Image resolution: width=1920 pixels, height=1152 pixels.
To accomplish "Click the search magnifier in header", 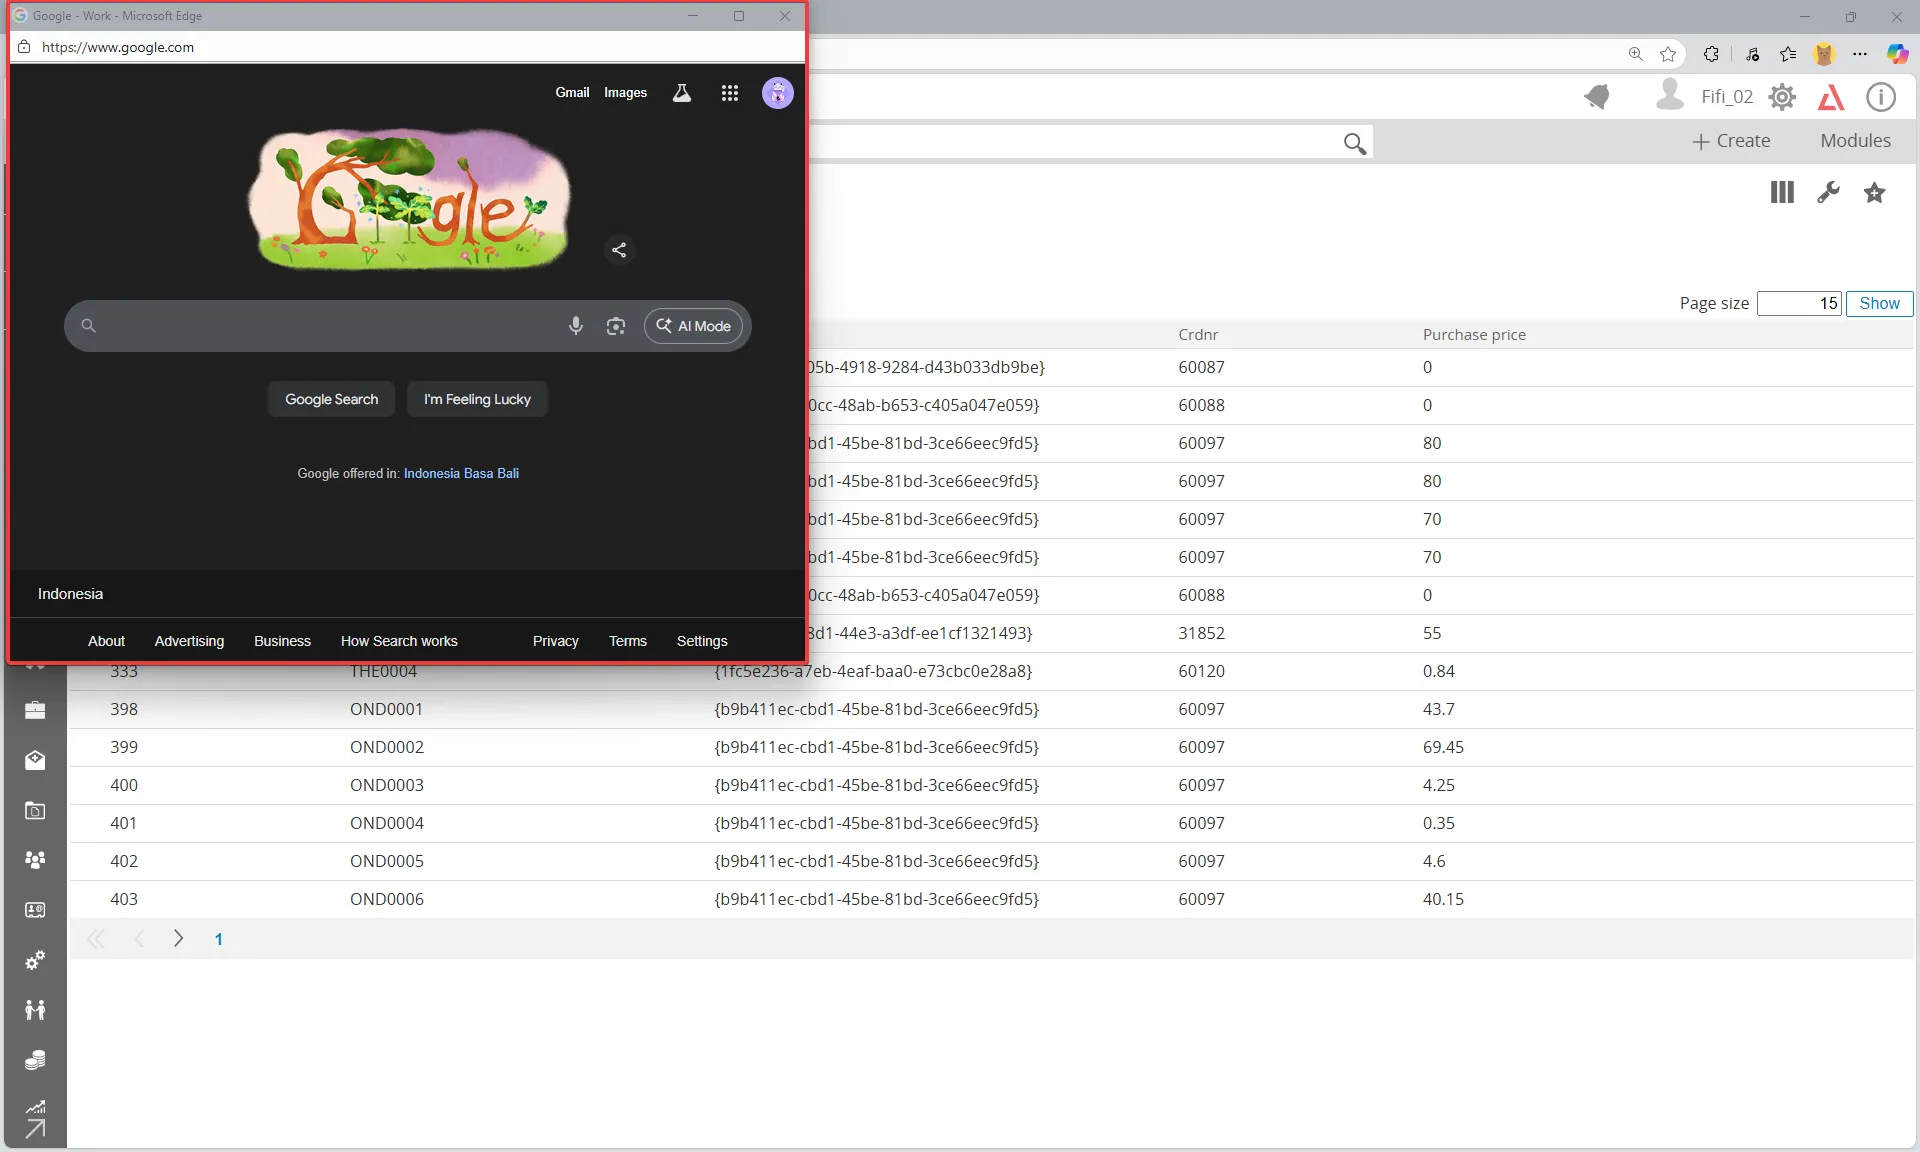I will pos(1355,143).
